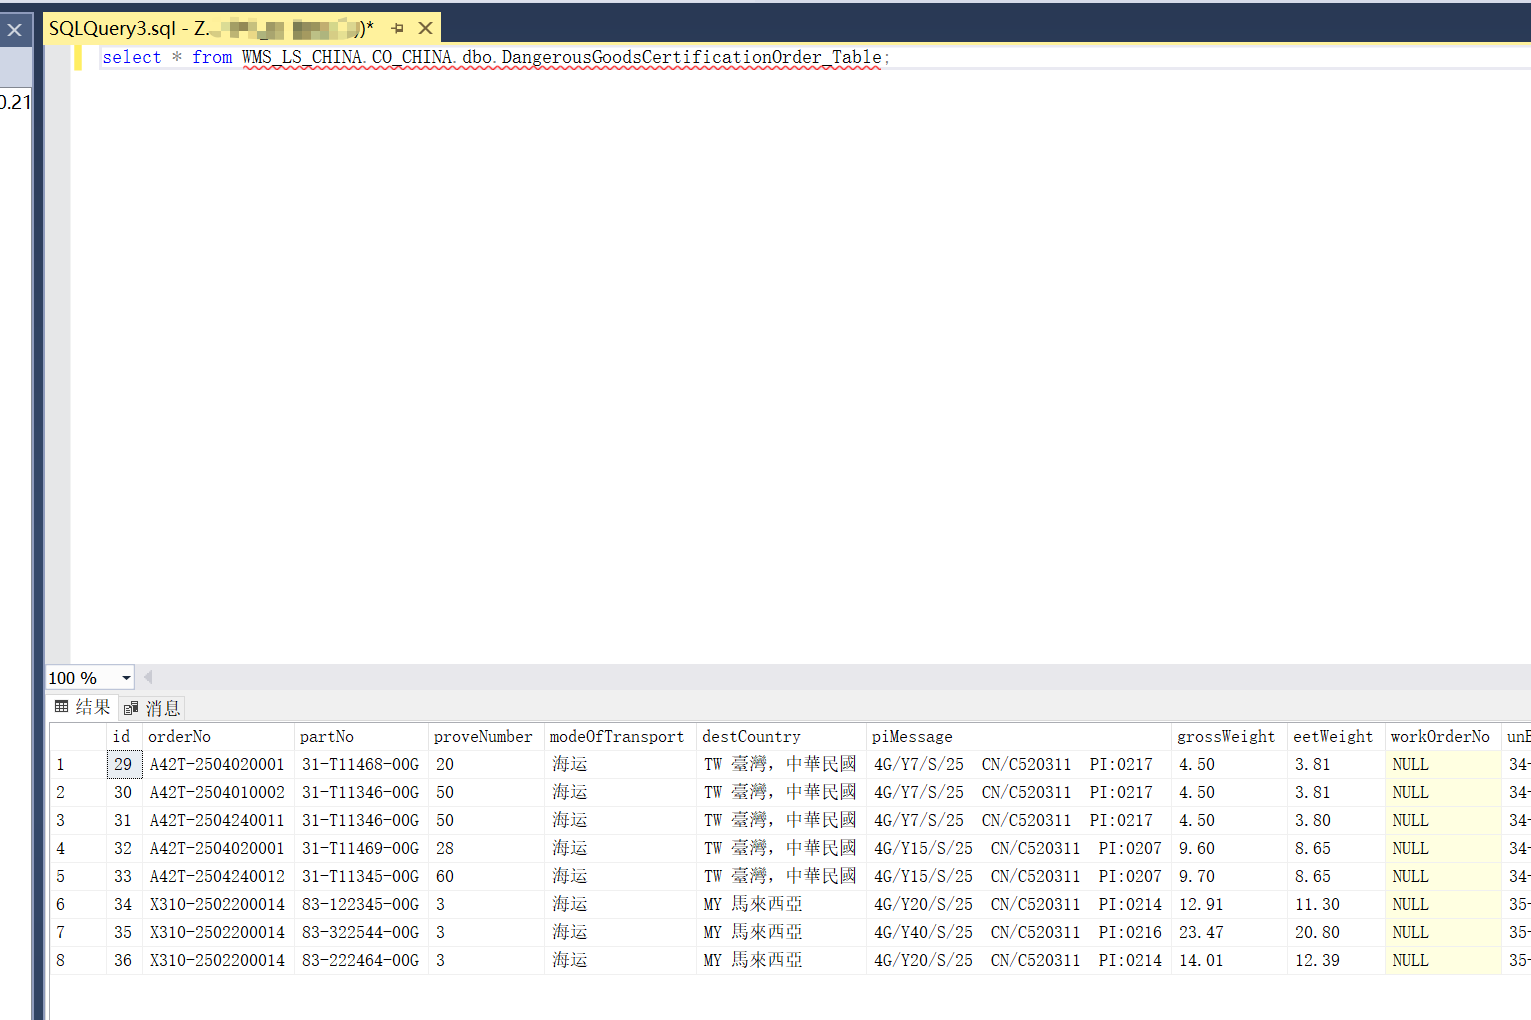Click row header 5 to select that row
Image resolution: width=1531 pixels, height=1020 pixels.
coord(78,876)
